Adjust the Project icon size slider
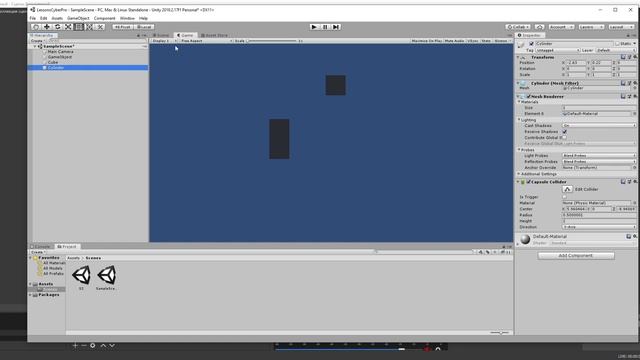The image size is (640, 360). click(500, 333)
